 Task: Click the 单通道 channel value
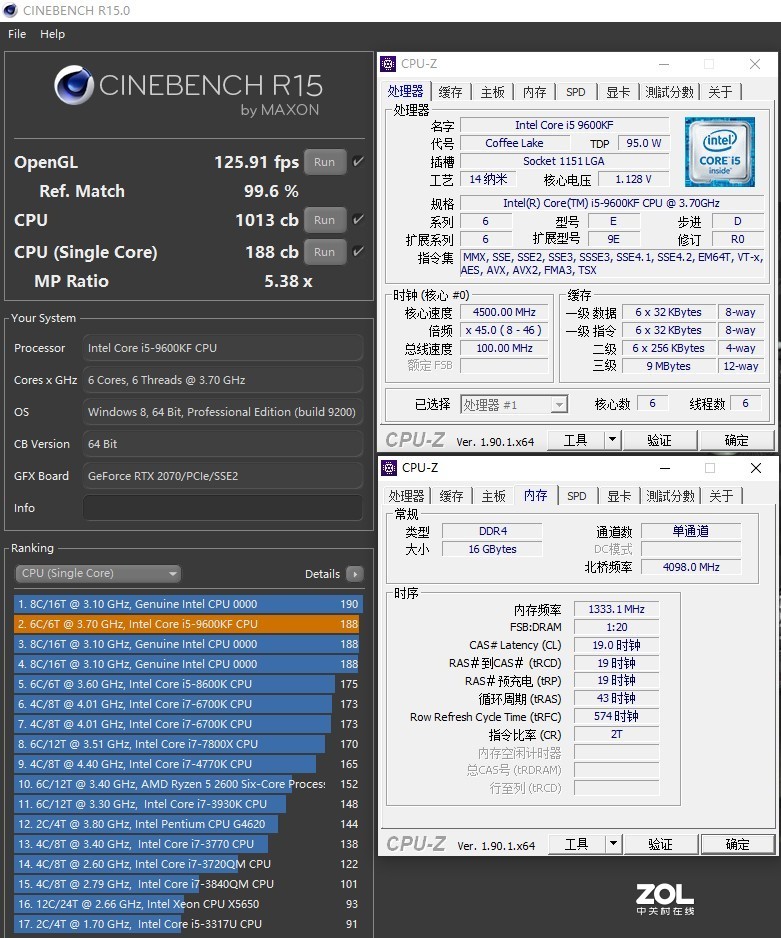[691, 531]
